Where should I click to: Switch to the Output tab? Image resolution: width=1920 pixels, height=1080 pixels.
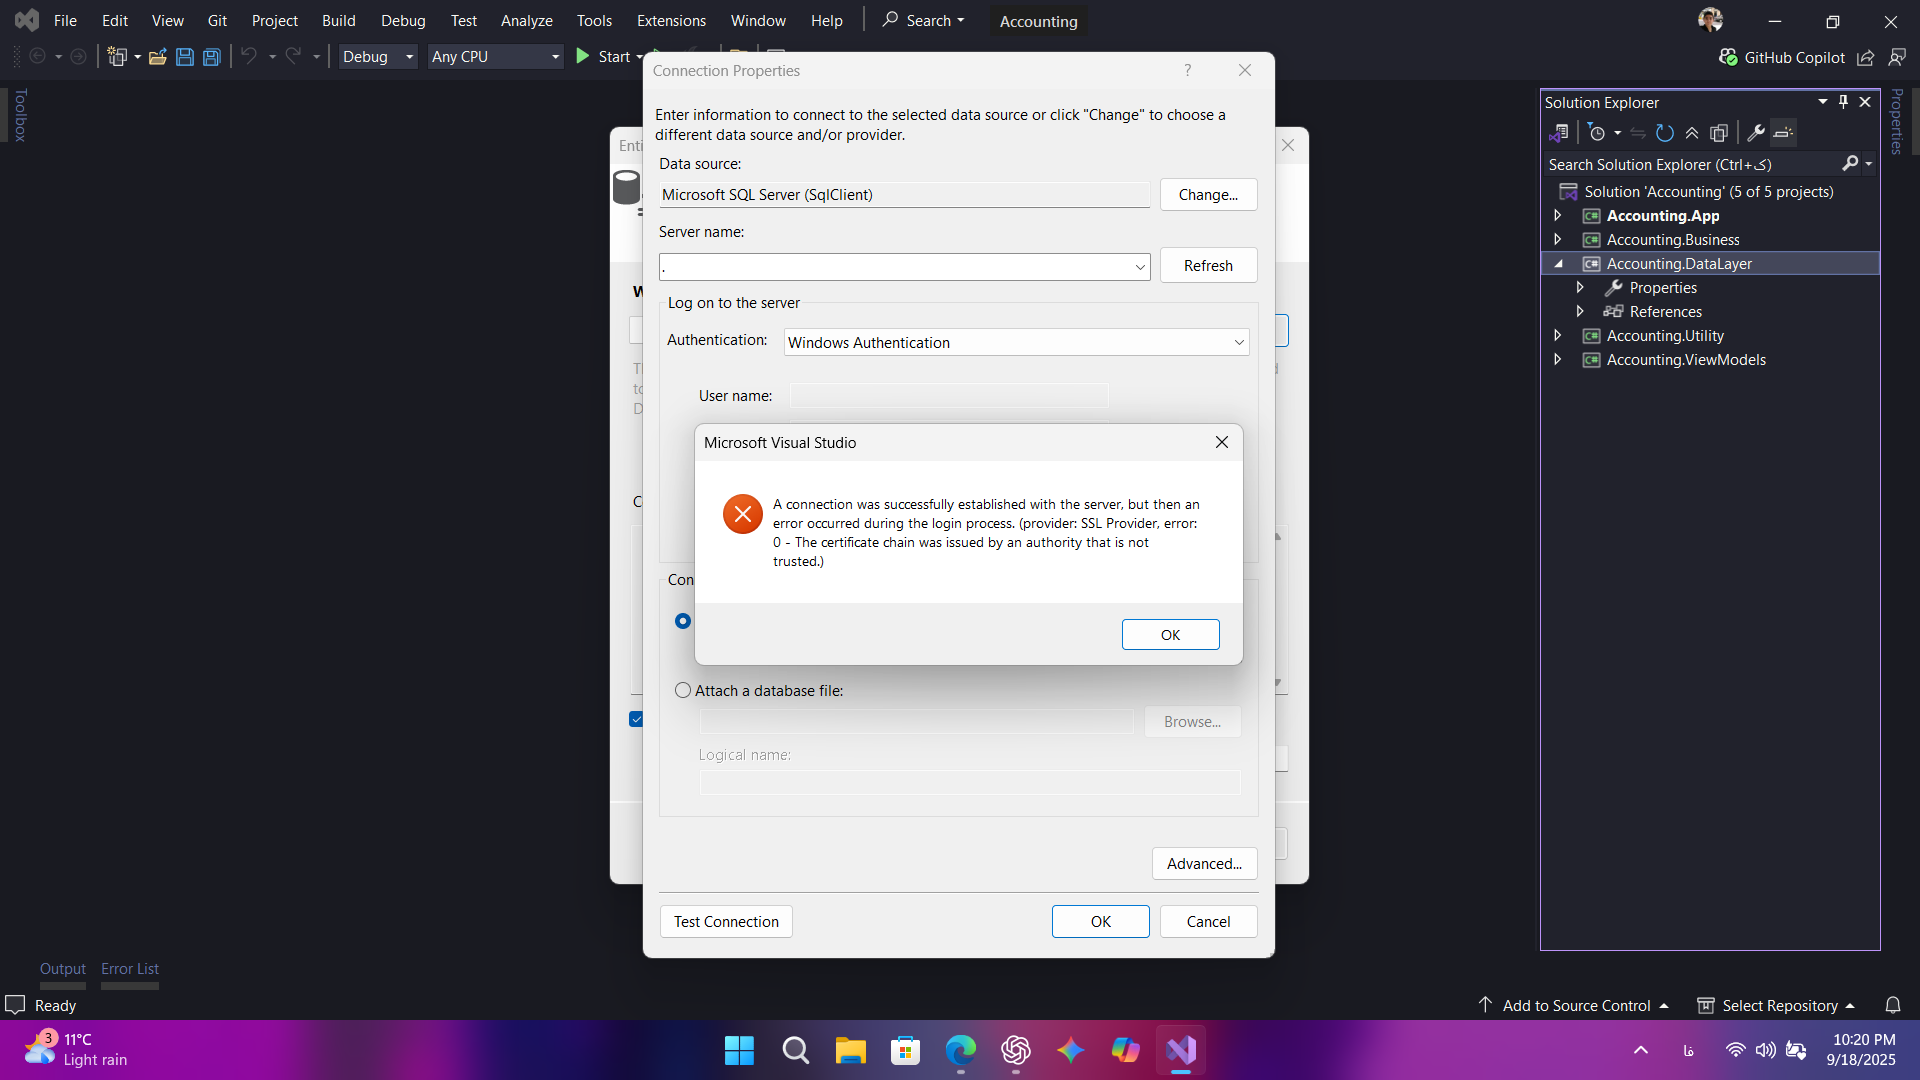[x=62, y=969]
